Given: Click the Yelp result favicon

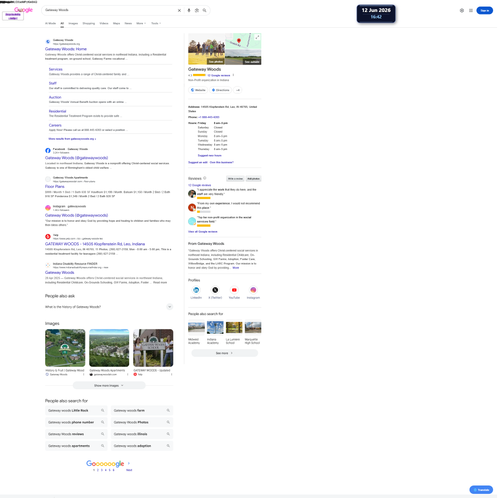Looking at the screenshot, I should [48, 237].
